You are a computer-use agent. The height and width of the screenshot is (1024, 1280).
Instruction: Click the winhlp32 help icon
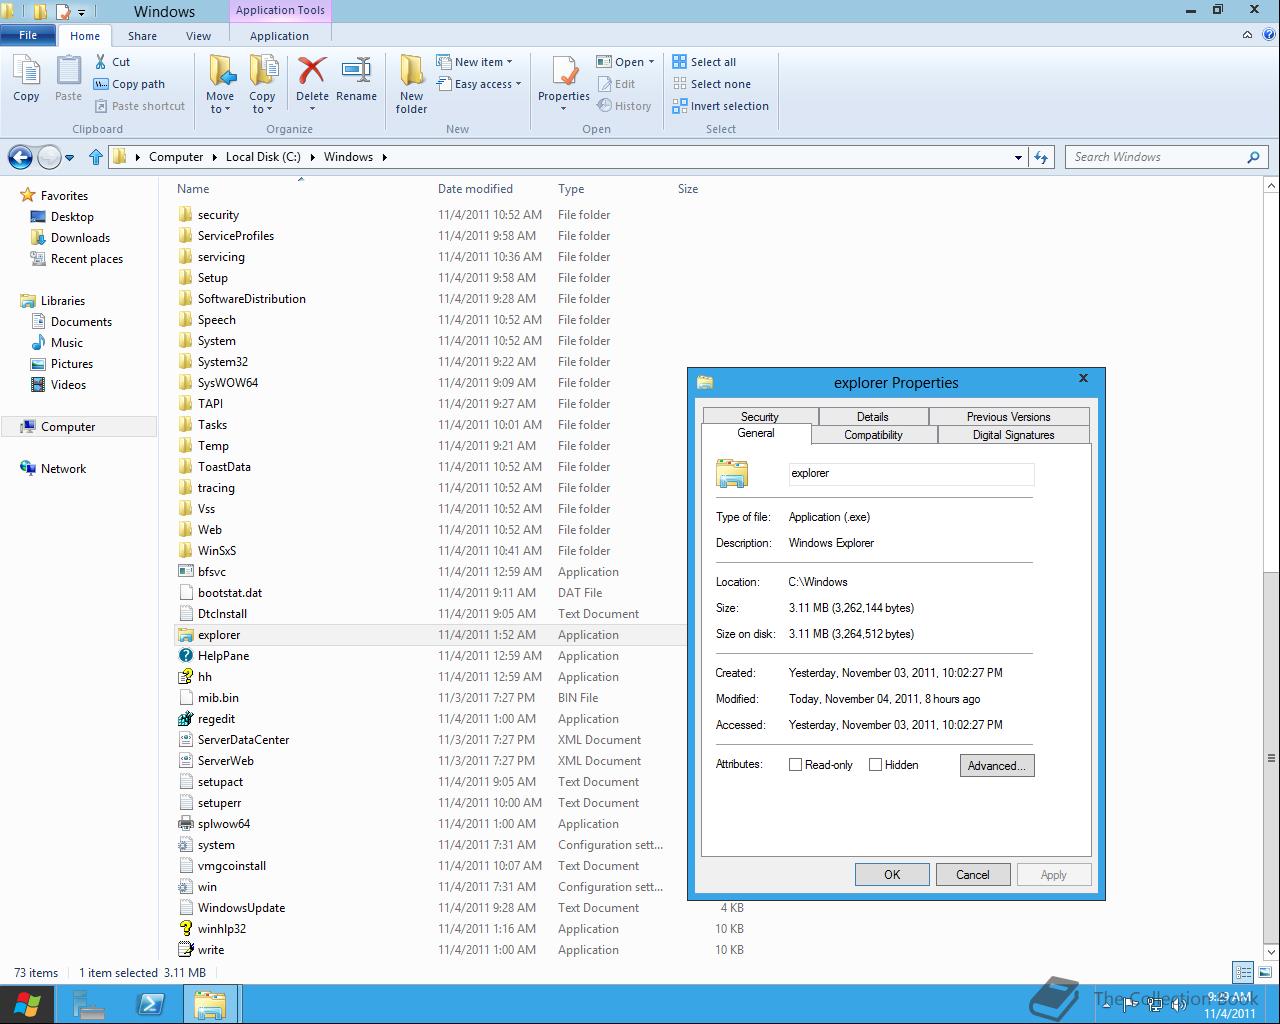(x=185, y=929)
